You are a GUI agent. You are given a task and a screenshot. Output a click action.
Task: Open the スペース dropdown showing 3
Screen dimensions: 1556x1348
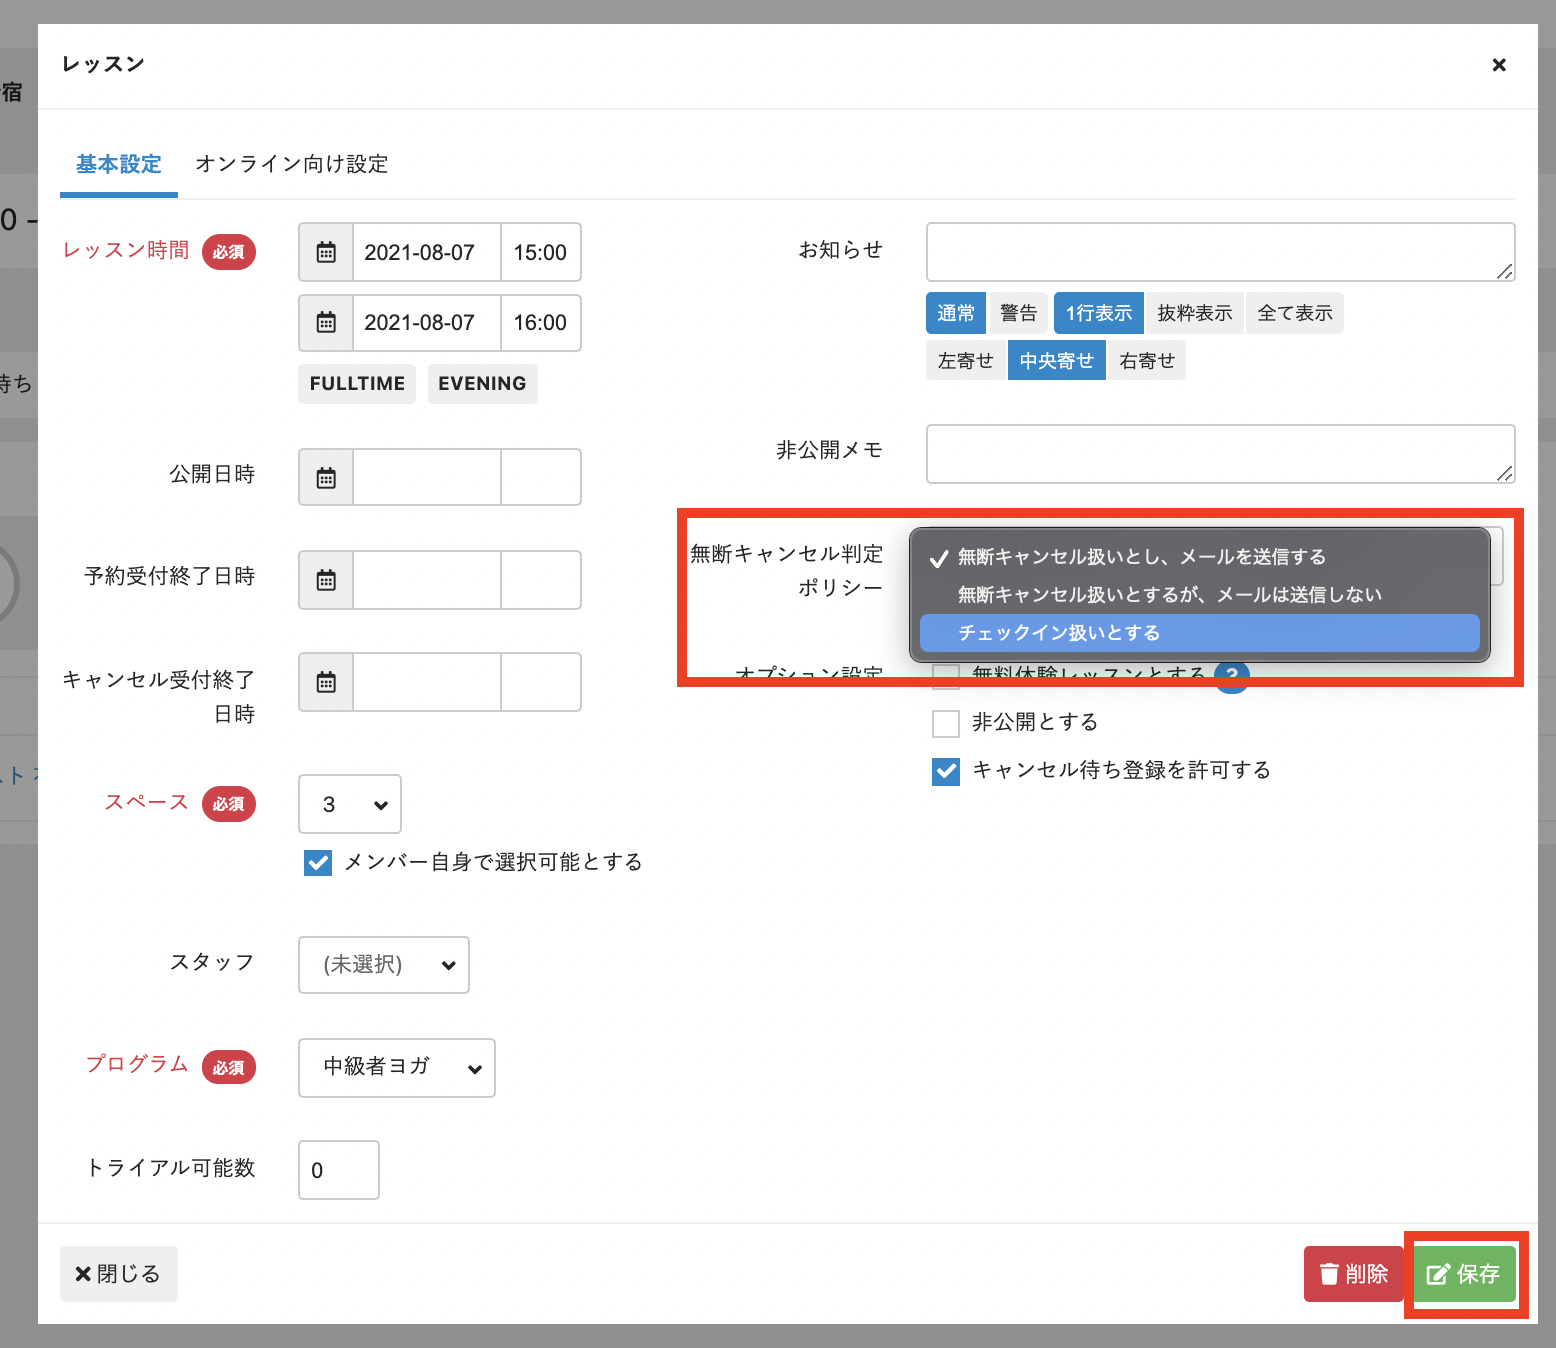tap(350, 804)
